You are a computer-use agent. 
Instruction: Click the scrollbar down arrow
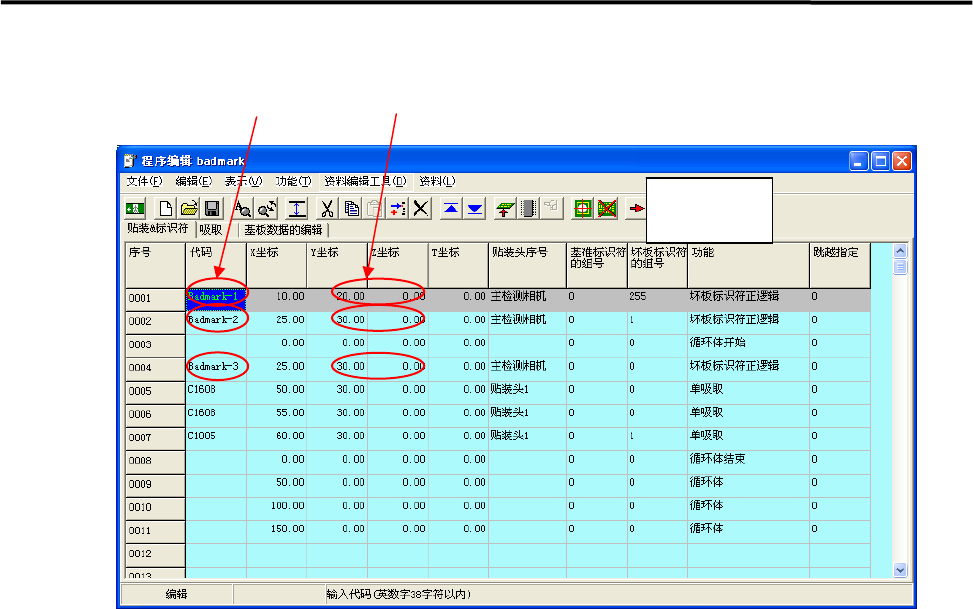(899, 569)
